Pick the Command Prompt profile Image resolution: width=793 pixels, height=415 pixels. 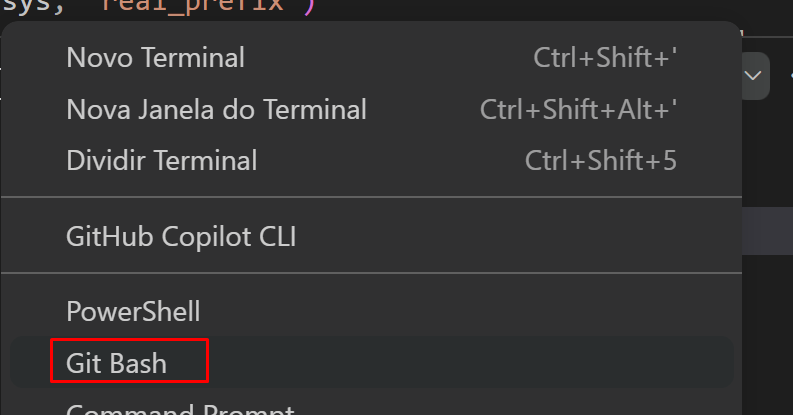coord(180,409)
